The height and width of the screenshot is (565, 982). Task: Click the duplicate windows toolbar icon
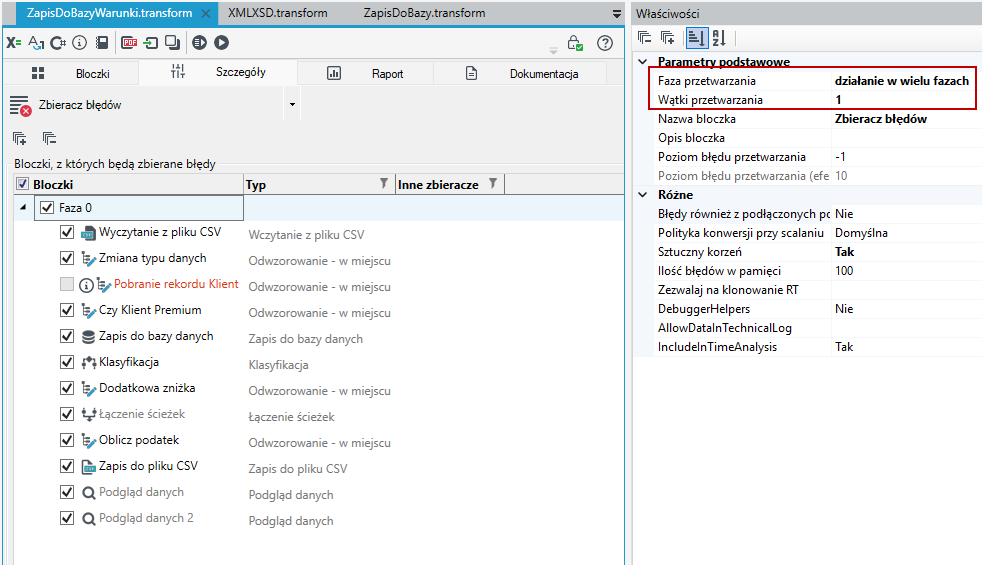(x=172, y=43)
